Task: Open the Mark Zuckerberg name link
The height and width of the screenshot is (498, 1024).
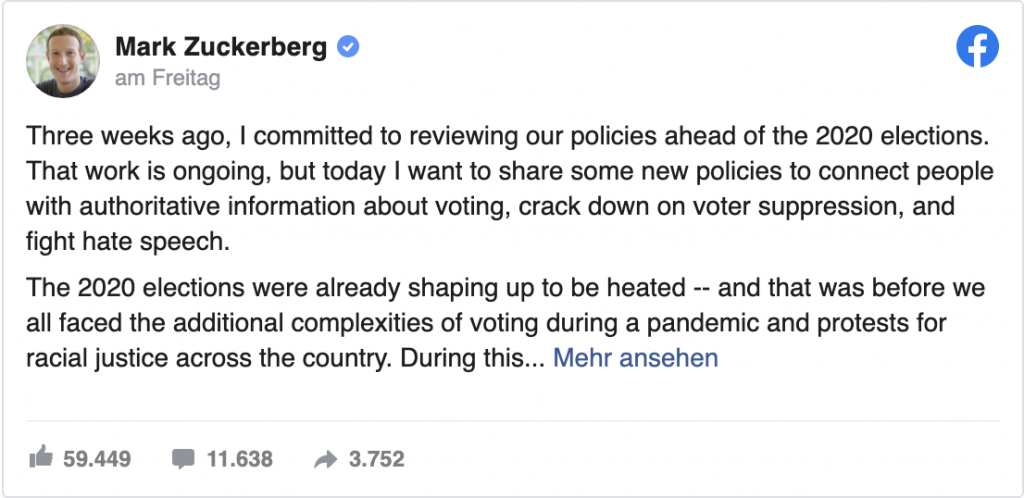Action: pyautogui.click(x=221, y=46)
